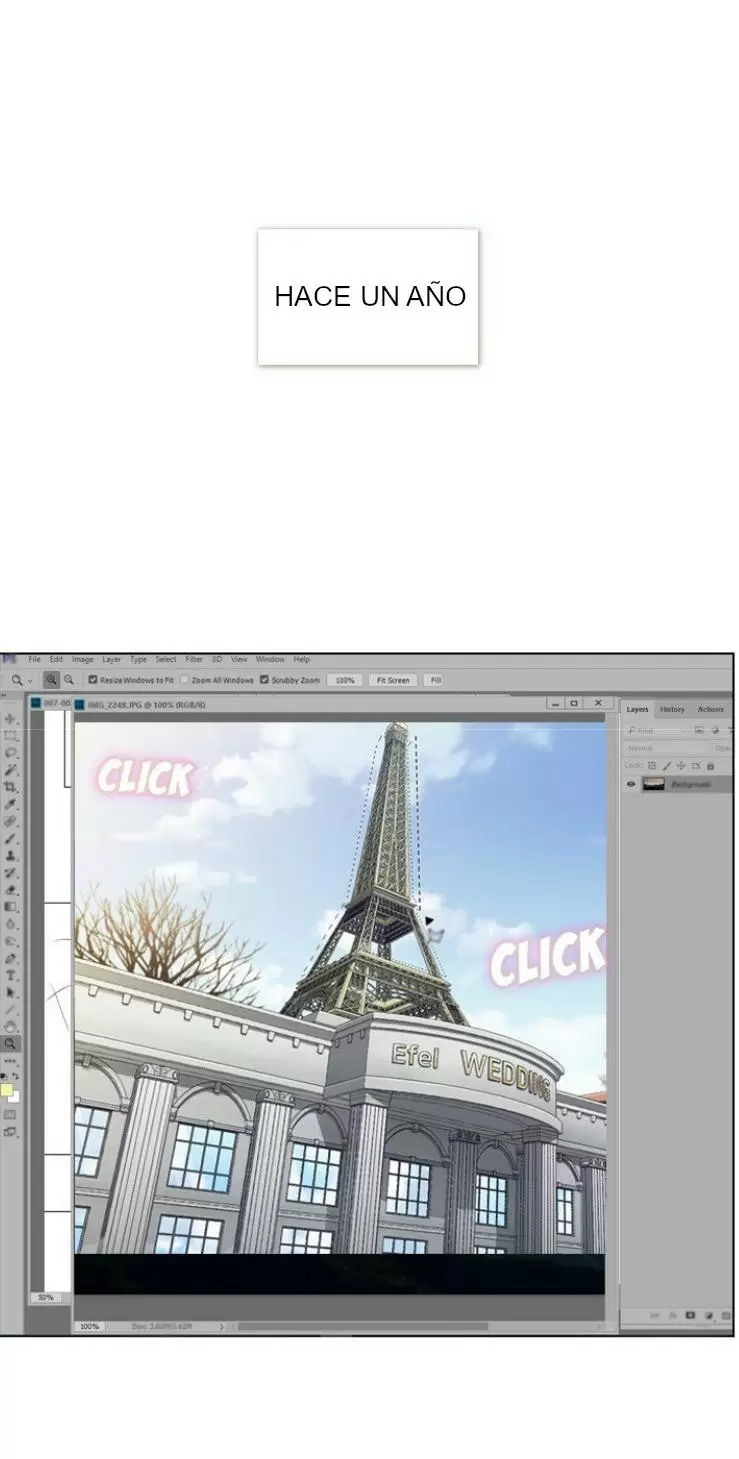Open the 3D menu
The height and width of the screenshot is (1459, 739).
tap(217, 659)
